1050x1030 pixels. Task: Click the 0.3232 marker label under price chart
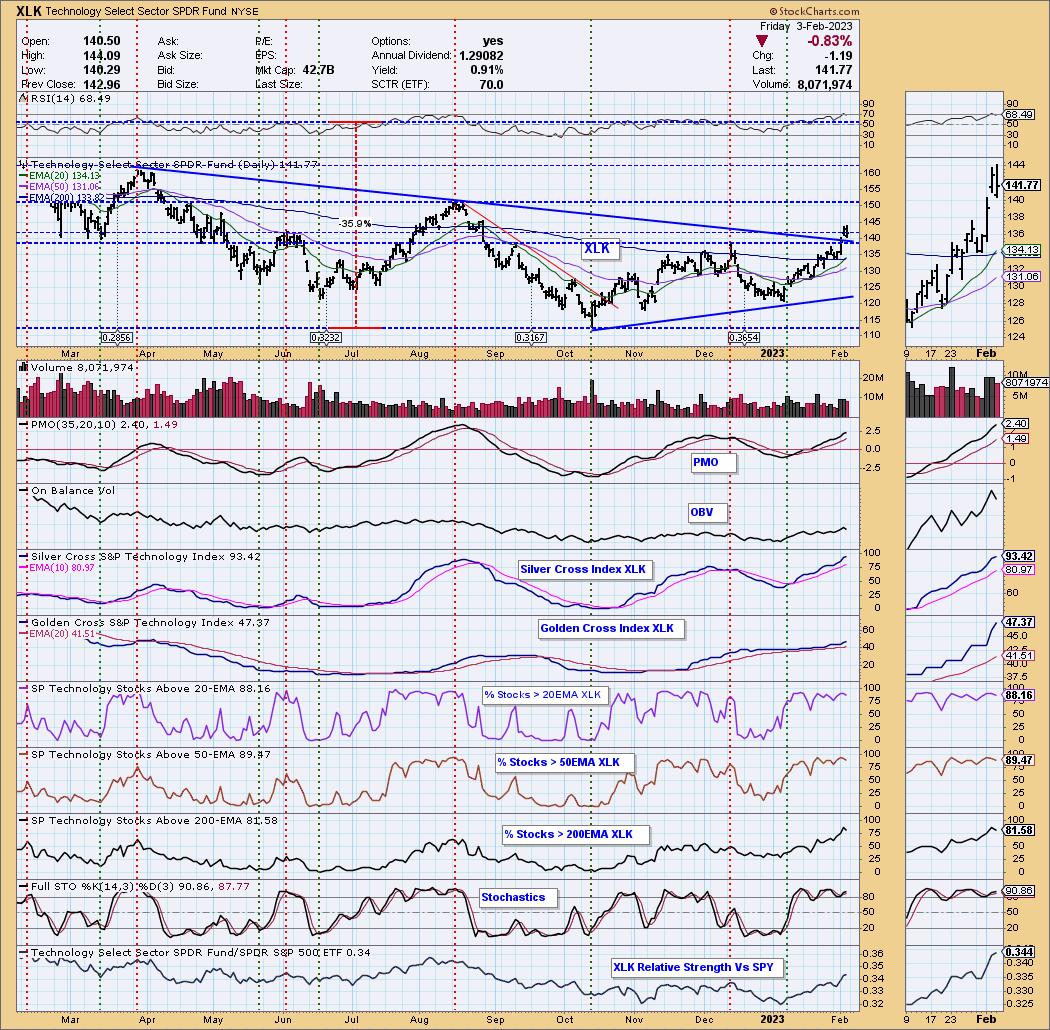(x=325, y=338)
